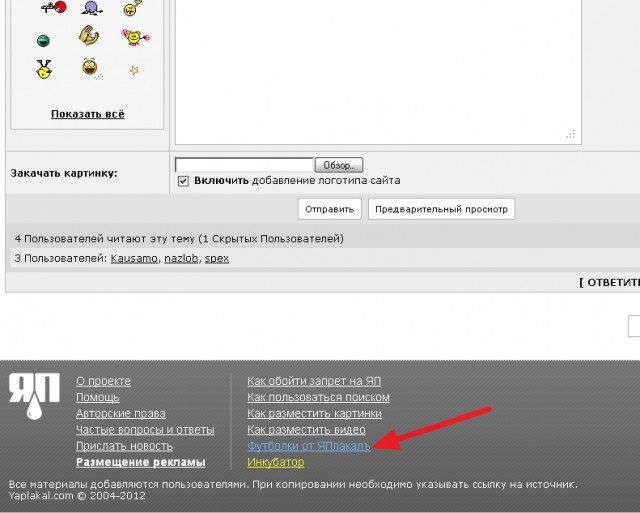Click "Закачать картинку:" label

[x=64, y=173]
